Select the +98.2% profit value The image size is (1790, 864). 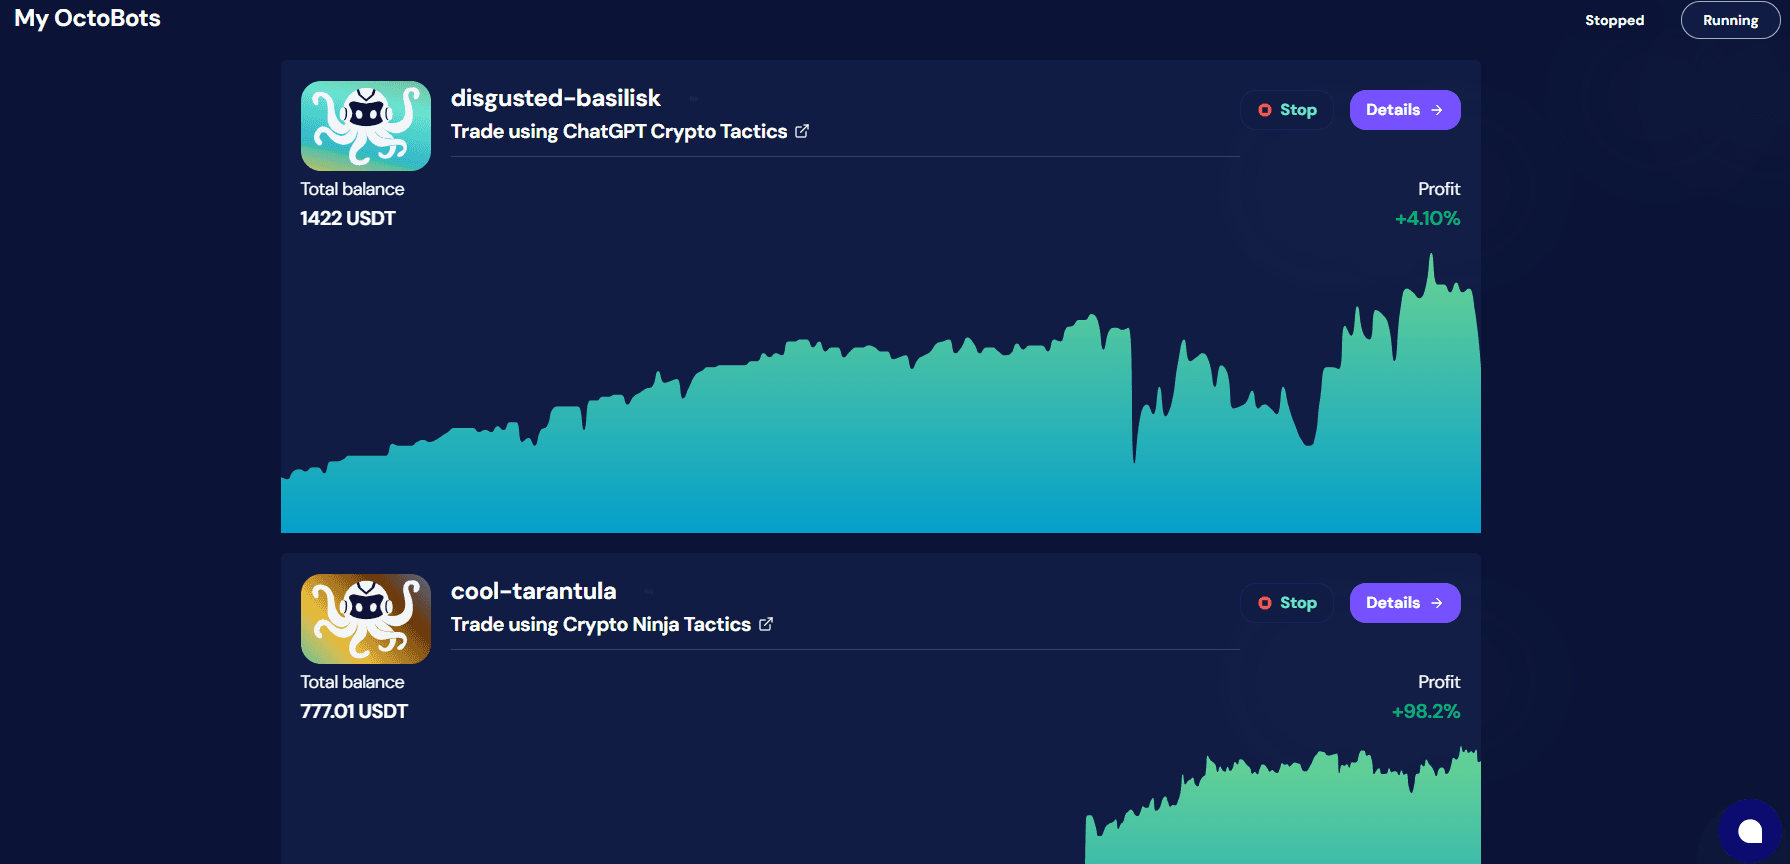[1426, 711]
